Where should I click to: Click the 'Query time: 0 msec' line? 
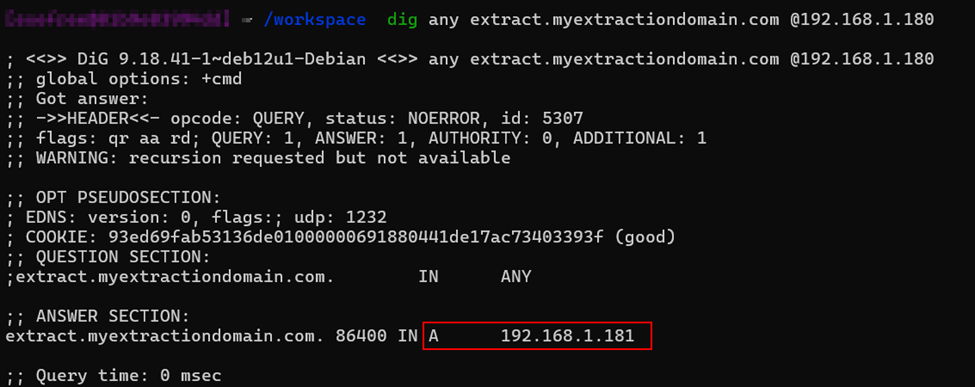click(x=113, y=376)
